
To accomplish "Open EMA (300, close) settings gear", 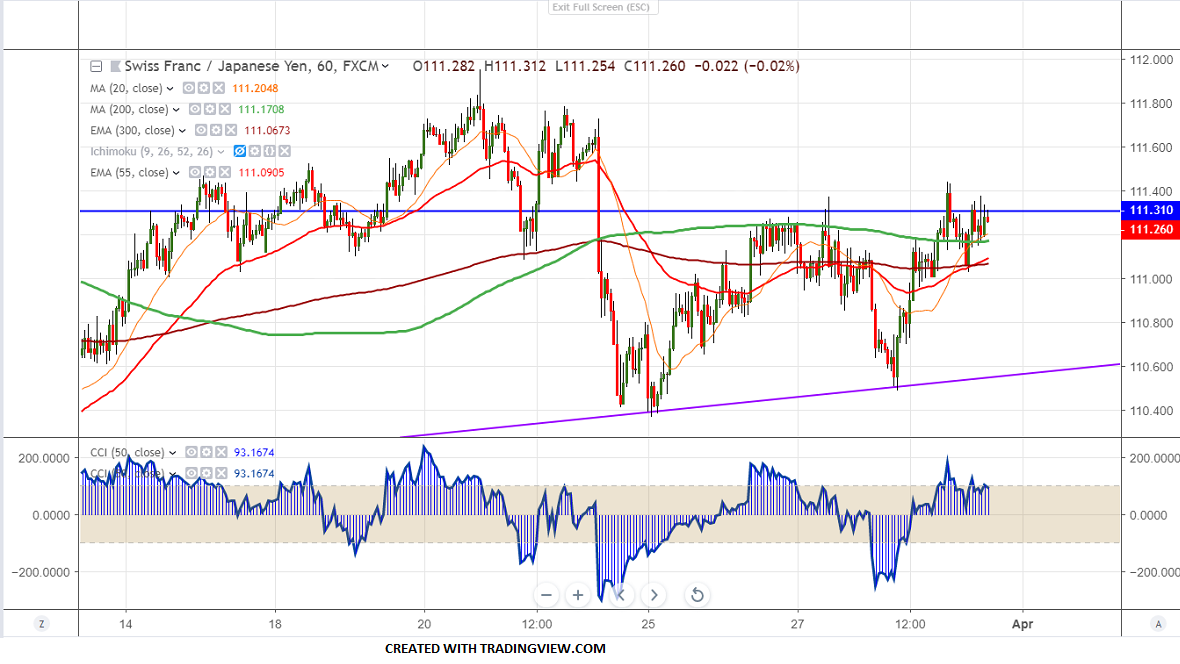I will pos(216,130).
